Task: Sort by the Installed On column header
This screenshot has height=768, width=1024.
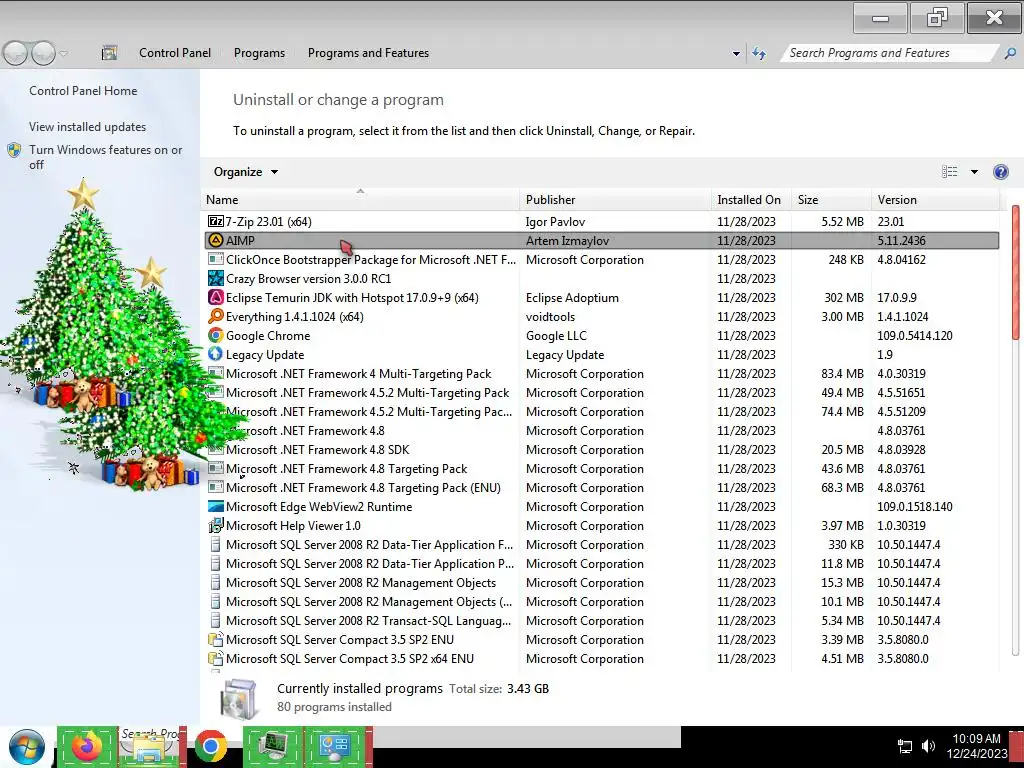Action: [751, 200]
